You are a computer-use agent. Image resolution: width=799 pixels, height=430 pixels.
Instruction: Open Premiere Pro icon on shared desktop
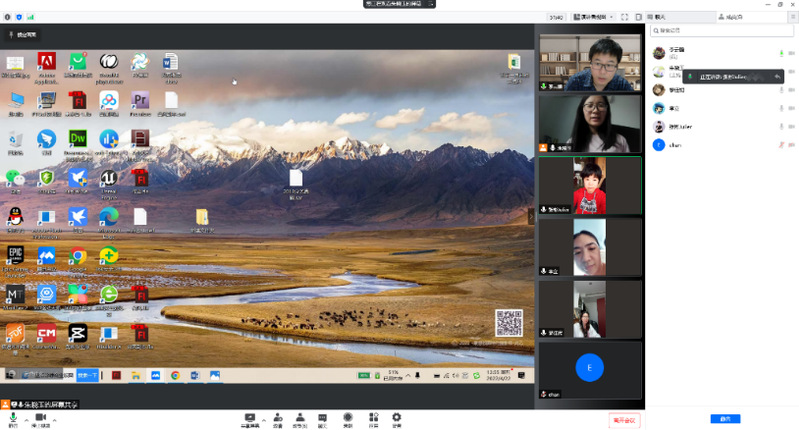(x=140, y=104)
